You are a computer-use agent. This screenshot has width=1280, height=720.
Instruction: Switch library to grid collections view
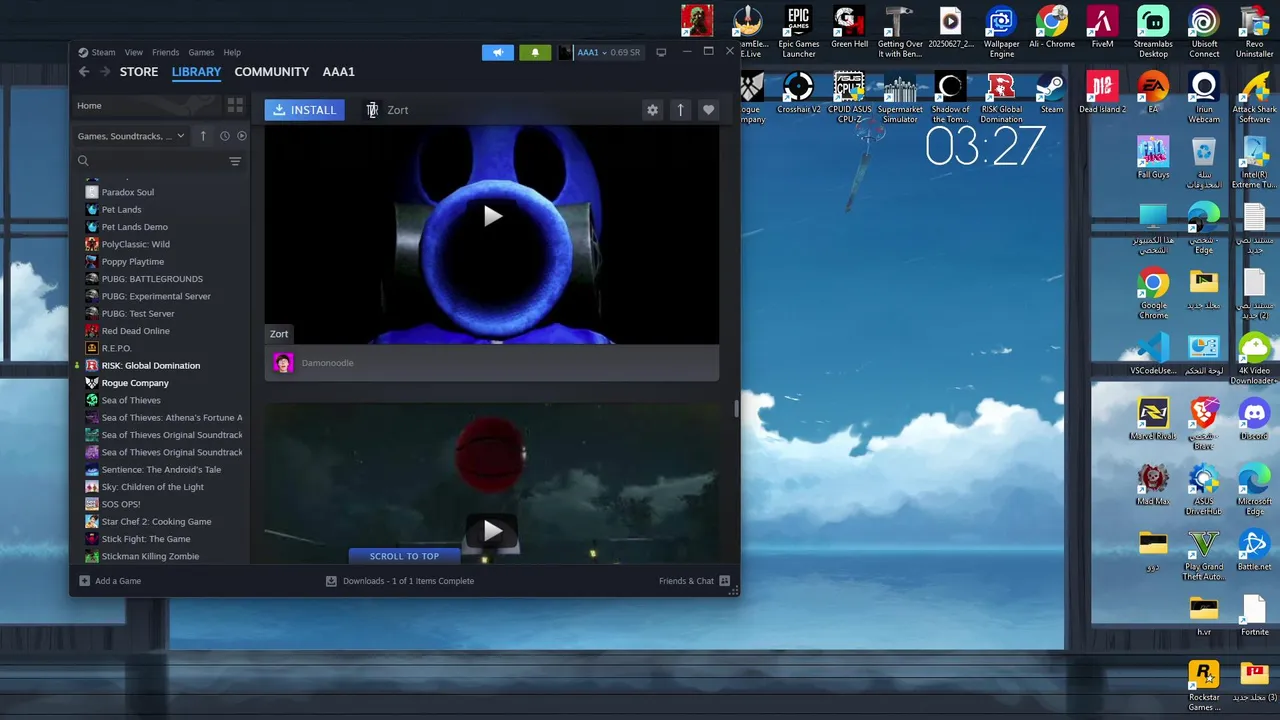(x=235, y=105)
